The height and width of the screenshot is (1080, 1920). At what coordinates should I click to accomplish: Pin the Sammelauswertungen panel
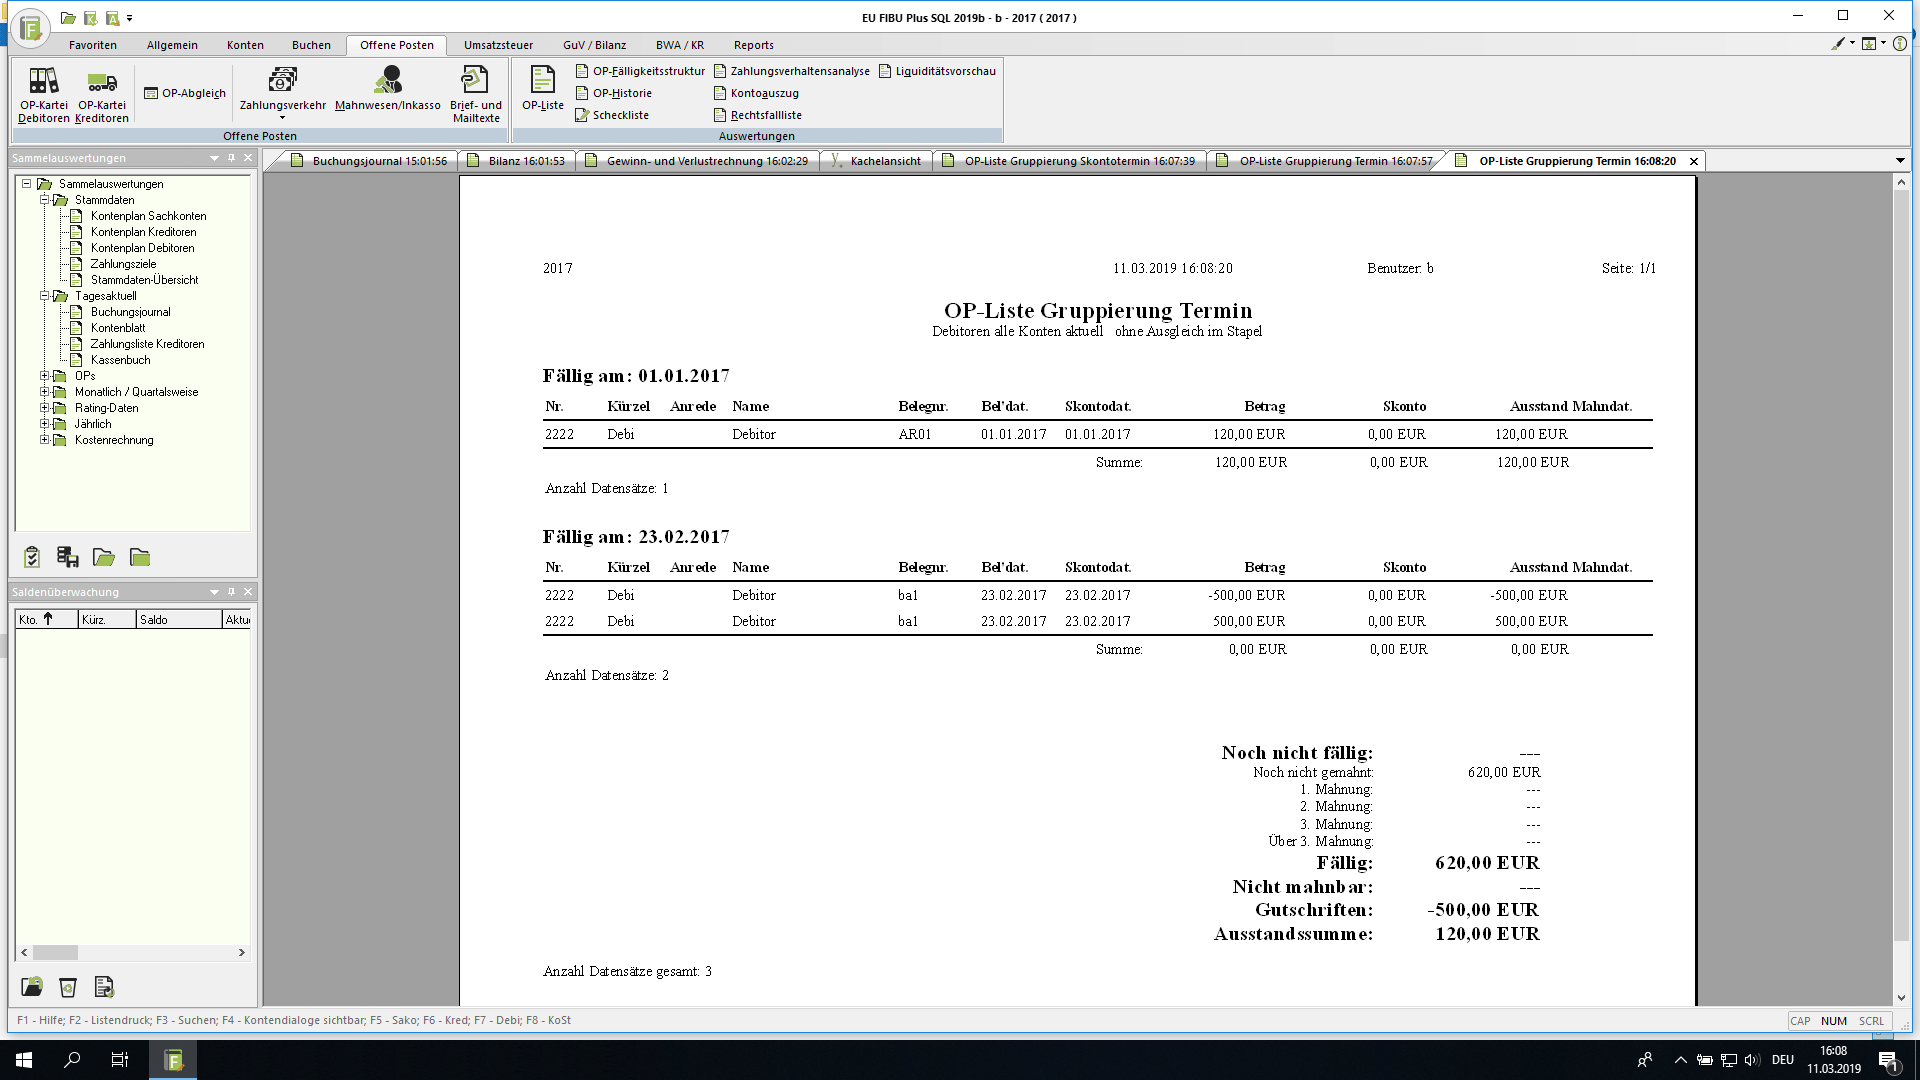(x=231, y=158)
